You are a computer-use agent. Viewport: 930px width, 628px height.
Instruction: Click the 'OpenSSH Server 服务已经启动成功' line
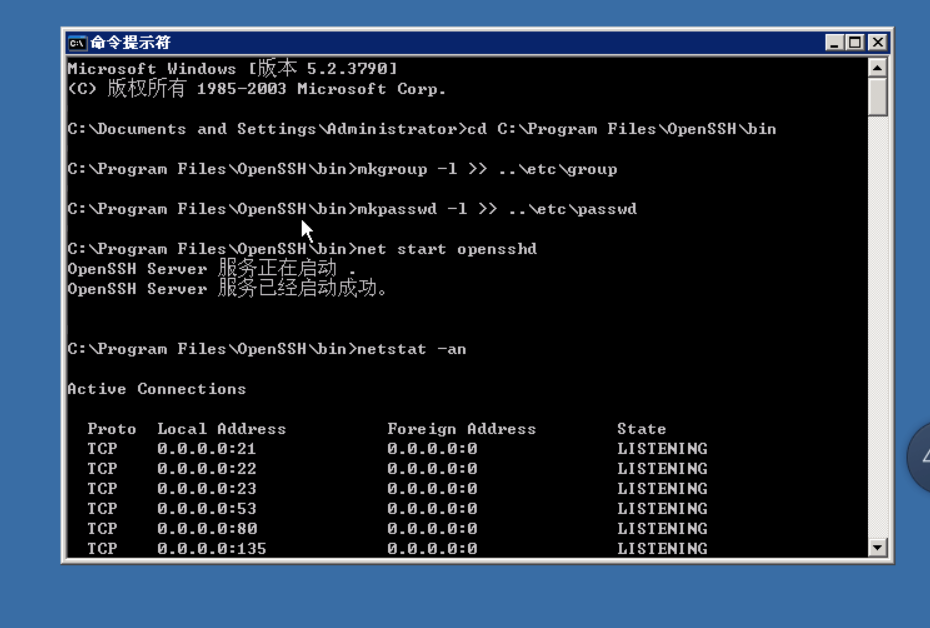(x=227, y=289)
